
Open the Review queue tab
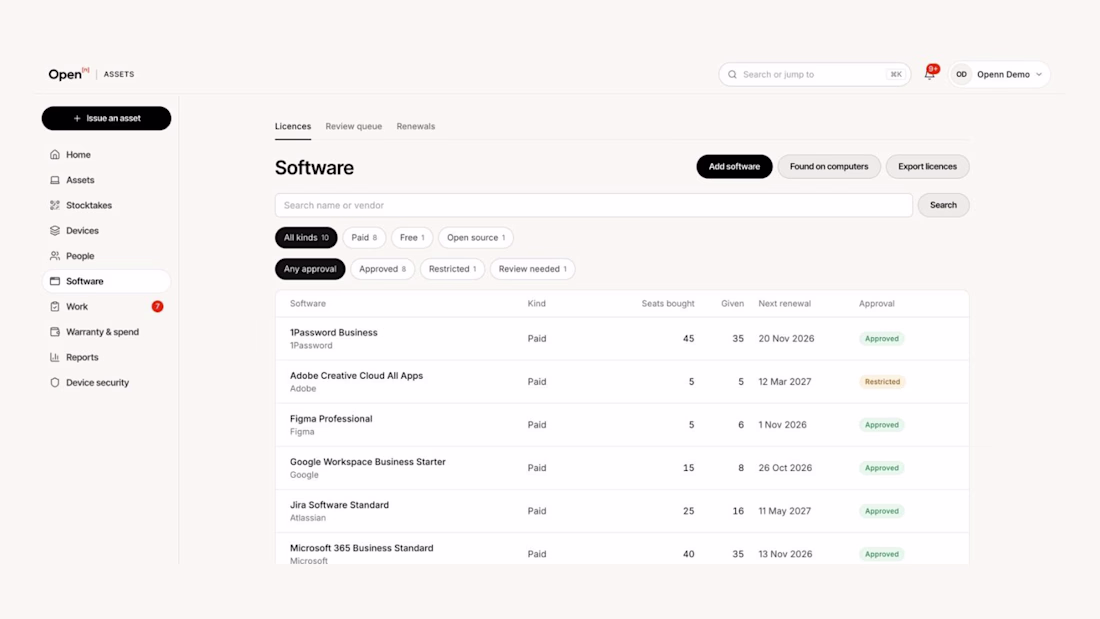[354, 126]
